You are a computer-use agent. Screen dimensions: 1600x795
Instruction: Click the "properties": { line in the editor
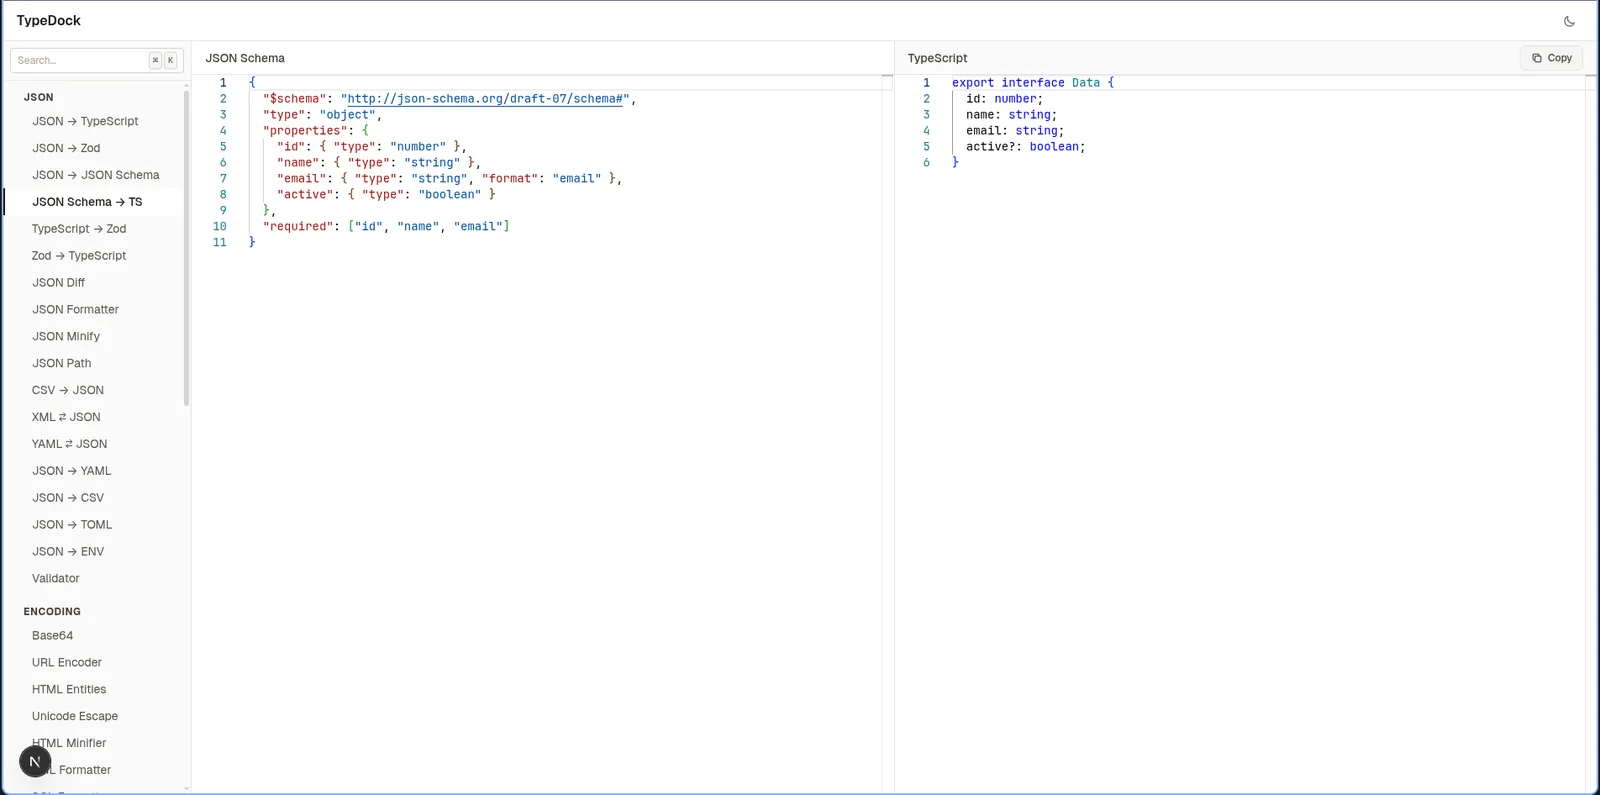(316, 131)
